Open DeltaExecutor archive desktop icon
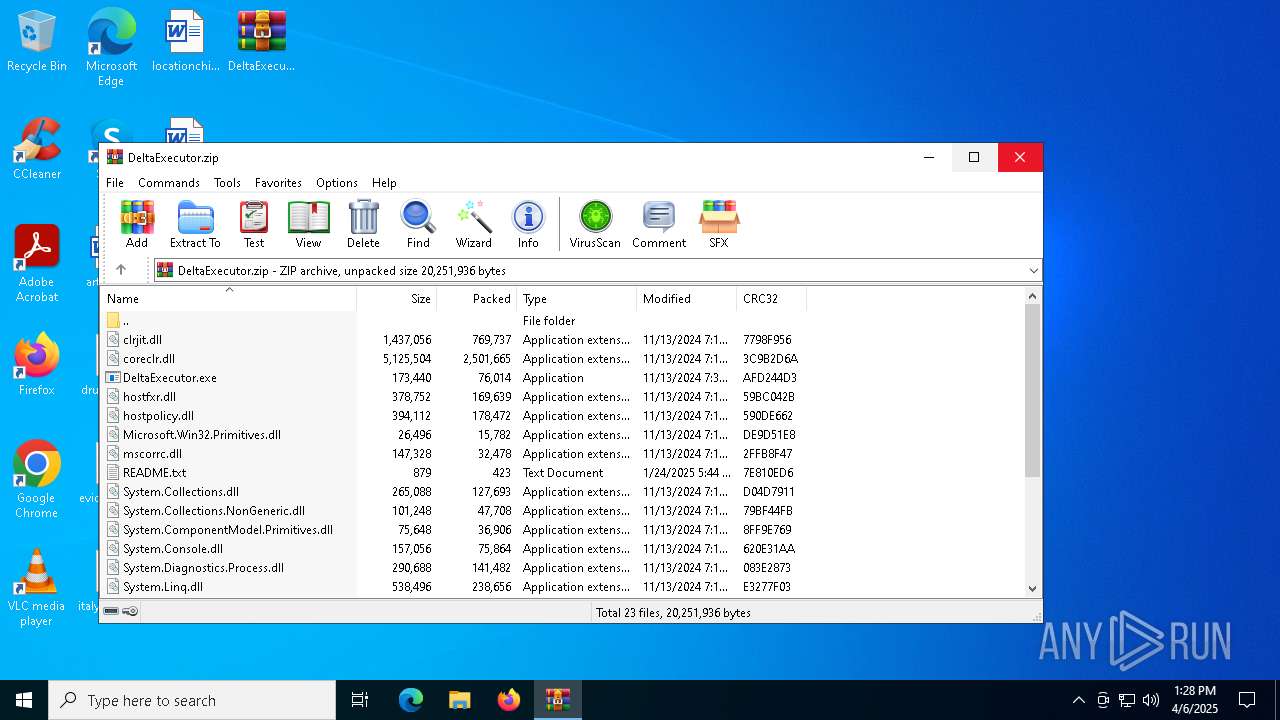 click(261, 42)
